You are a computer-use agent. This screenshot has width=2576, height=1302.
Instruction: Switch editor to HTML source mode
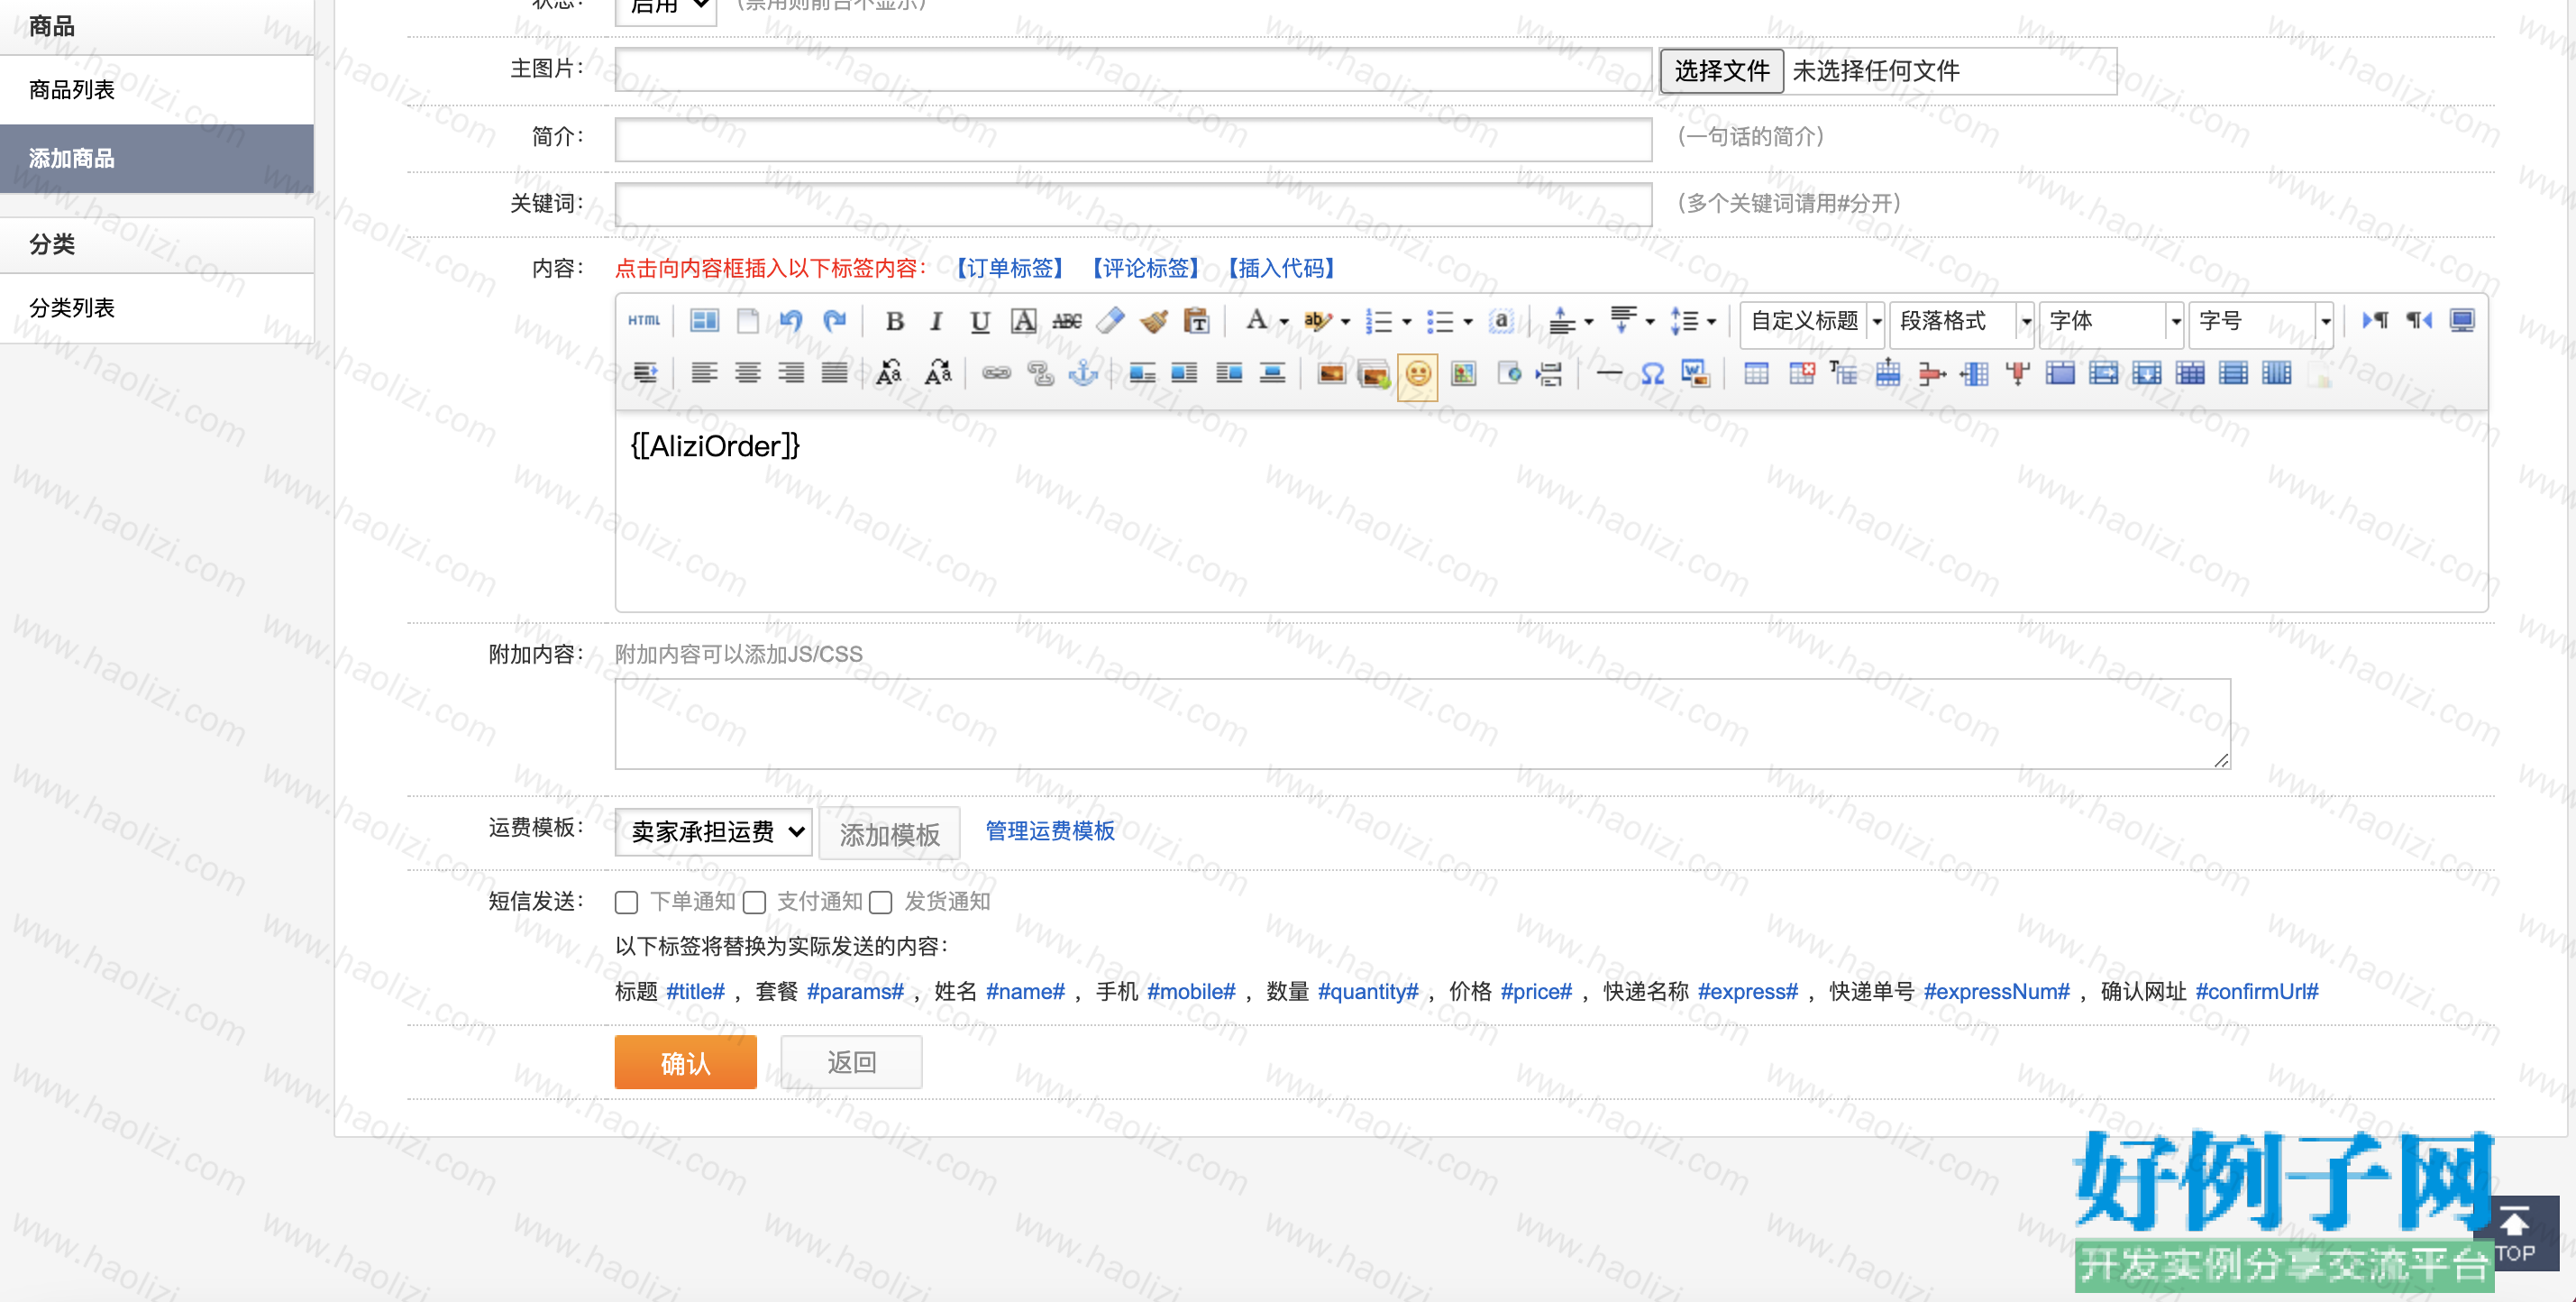(x=644, y=320)
